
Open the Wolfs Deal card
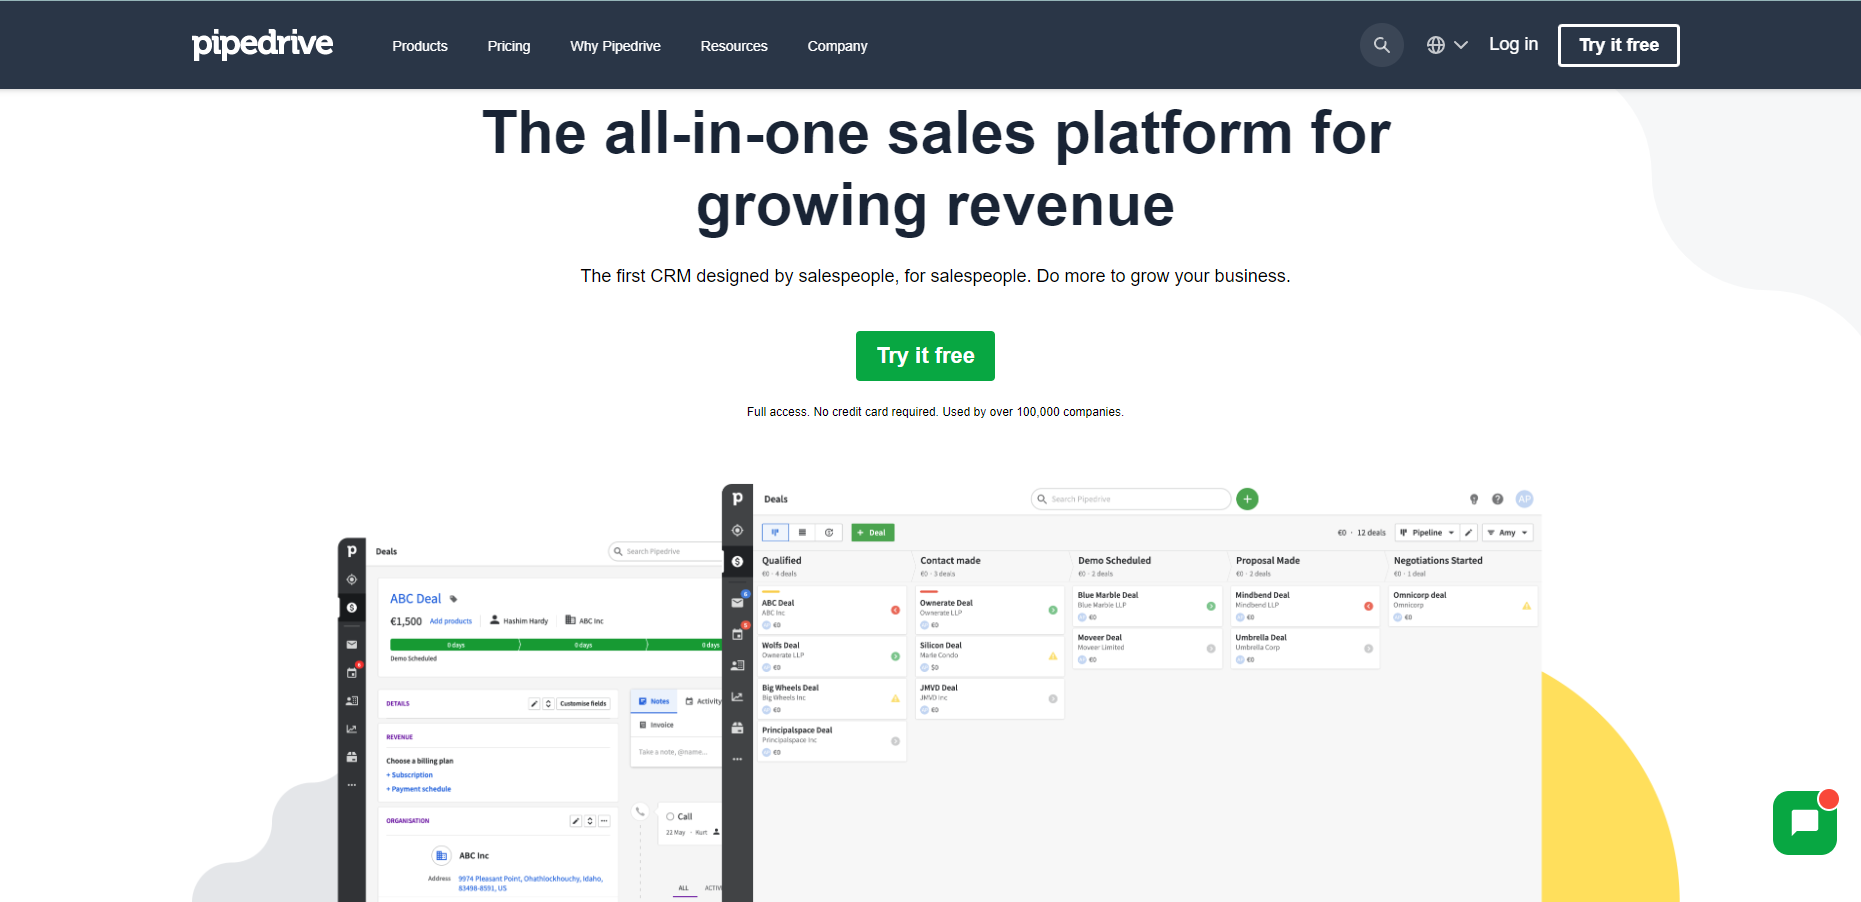tap(832, 656)
